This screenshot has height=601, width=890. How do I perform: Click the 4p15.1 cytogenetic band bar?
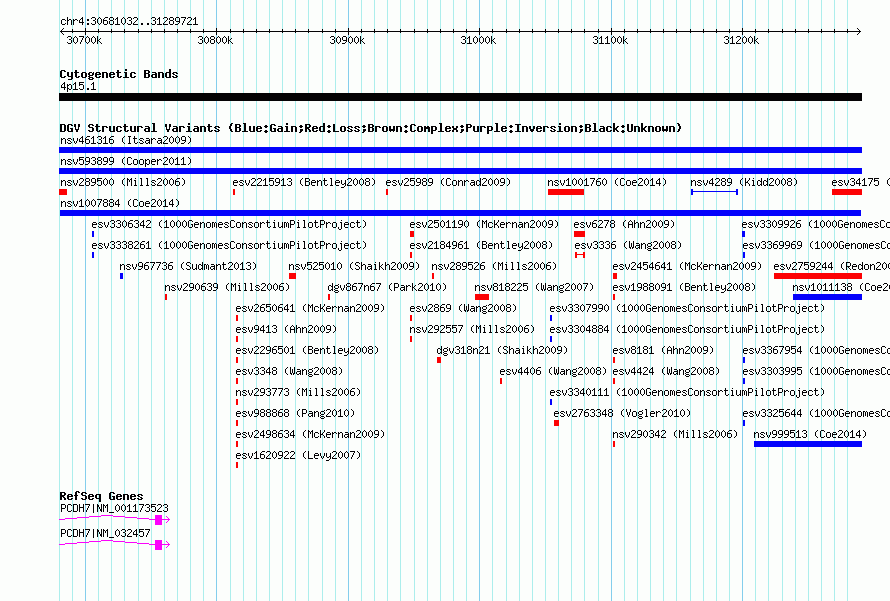[460, 97]
